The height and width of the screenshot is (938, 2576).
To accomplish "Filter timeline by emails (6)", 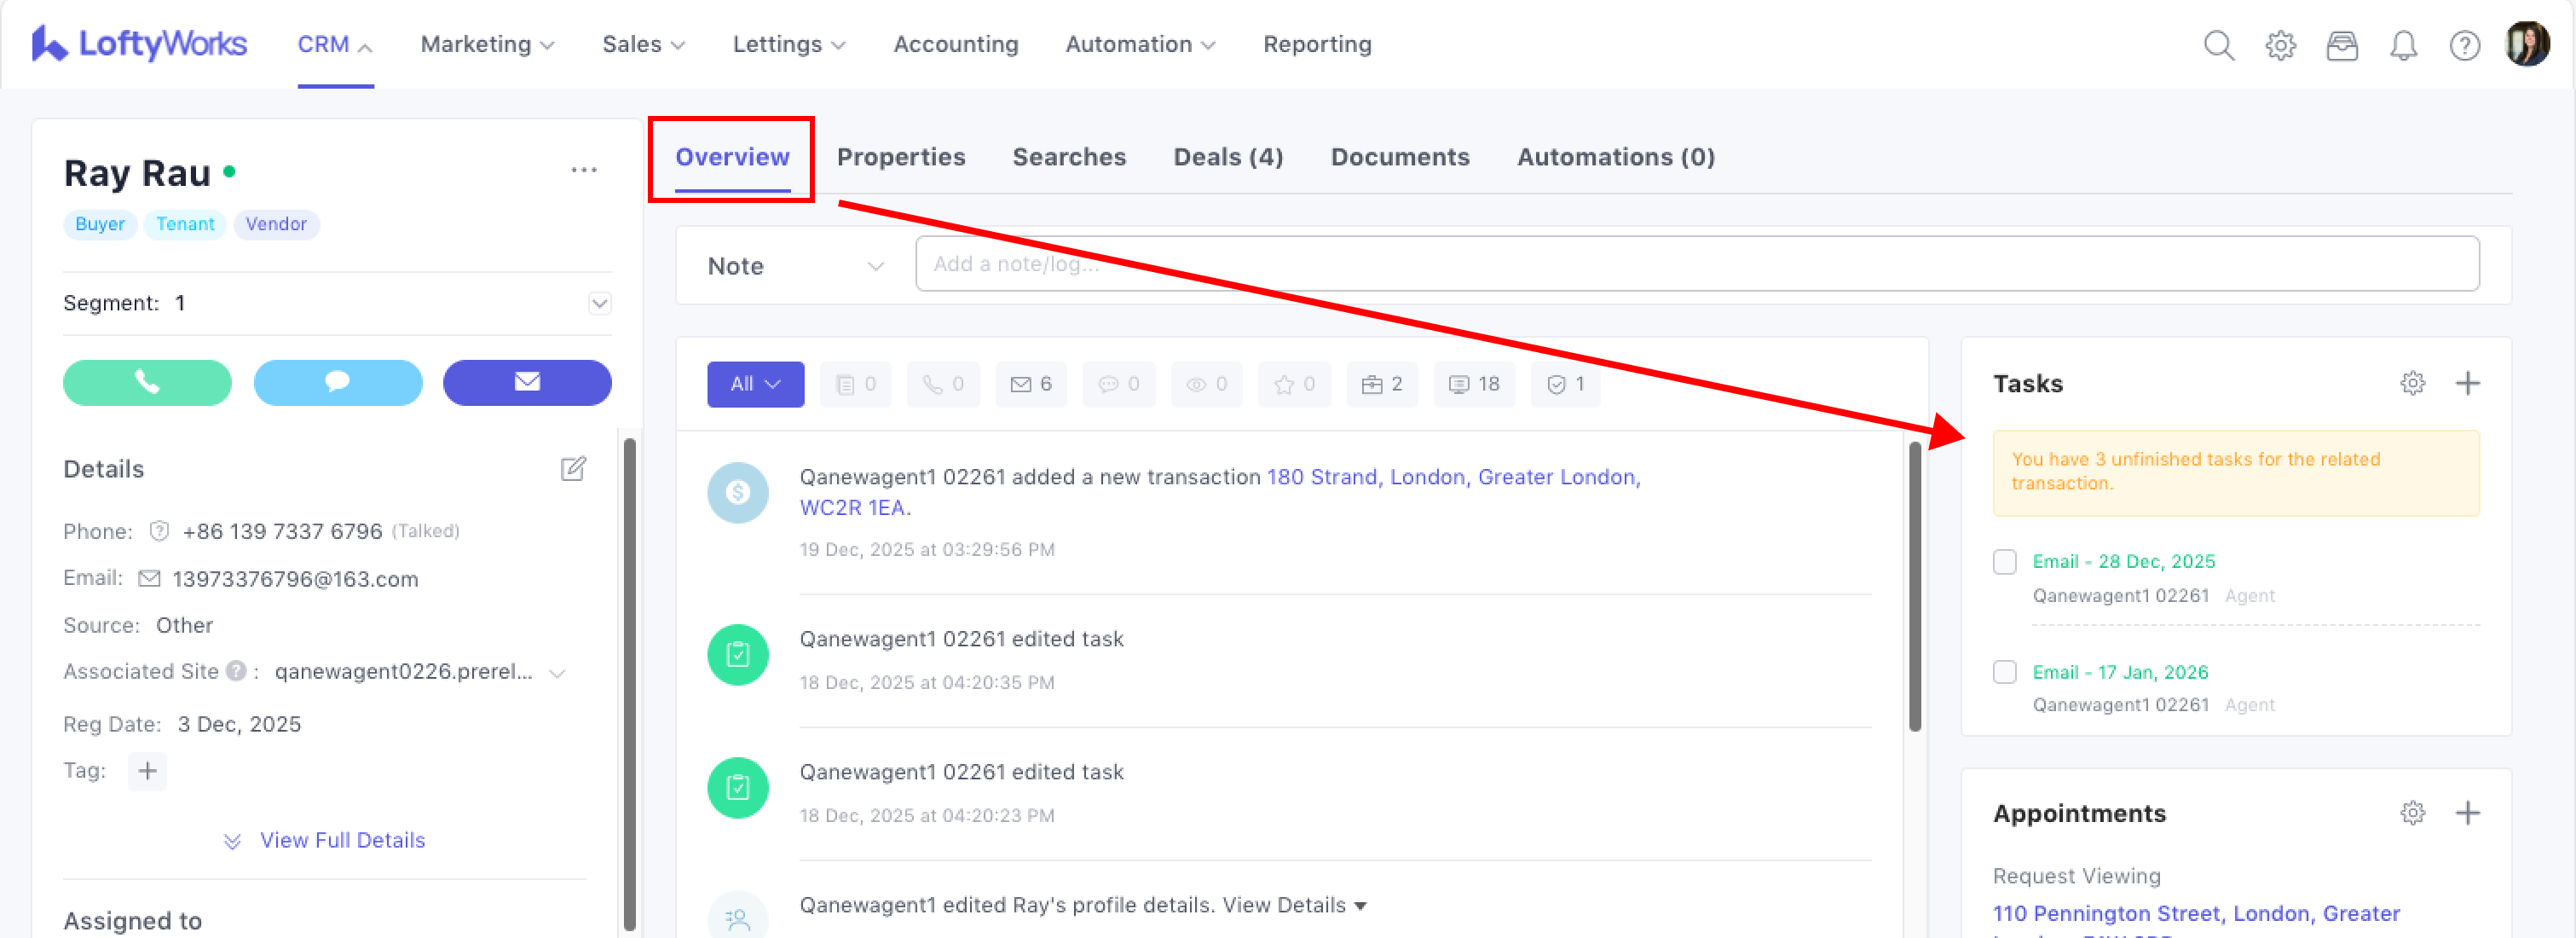I will 1031,384.
